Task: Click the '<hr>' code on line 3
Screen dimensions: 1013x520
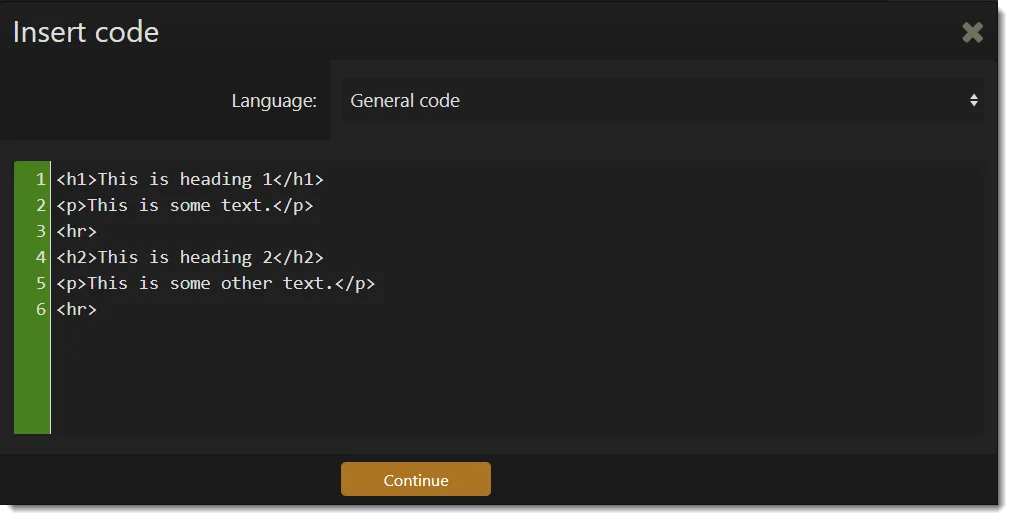Action: tap(76, 231)
